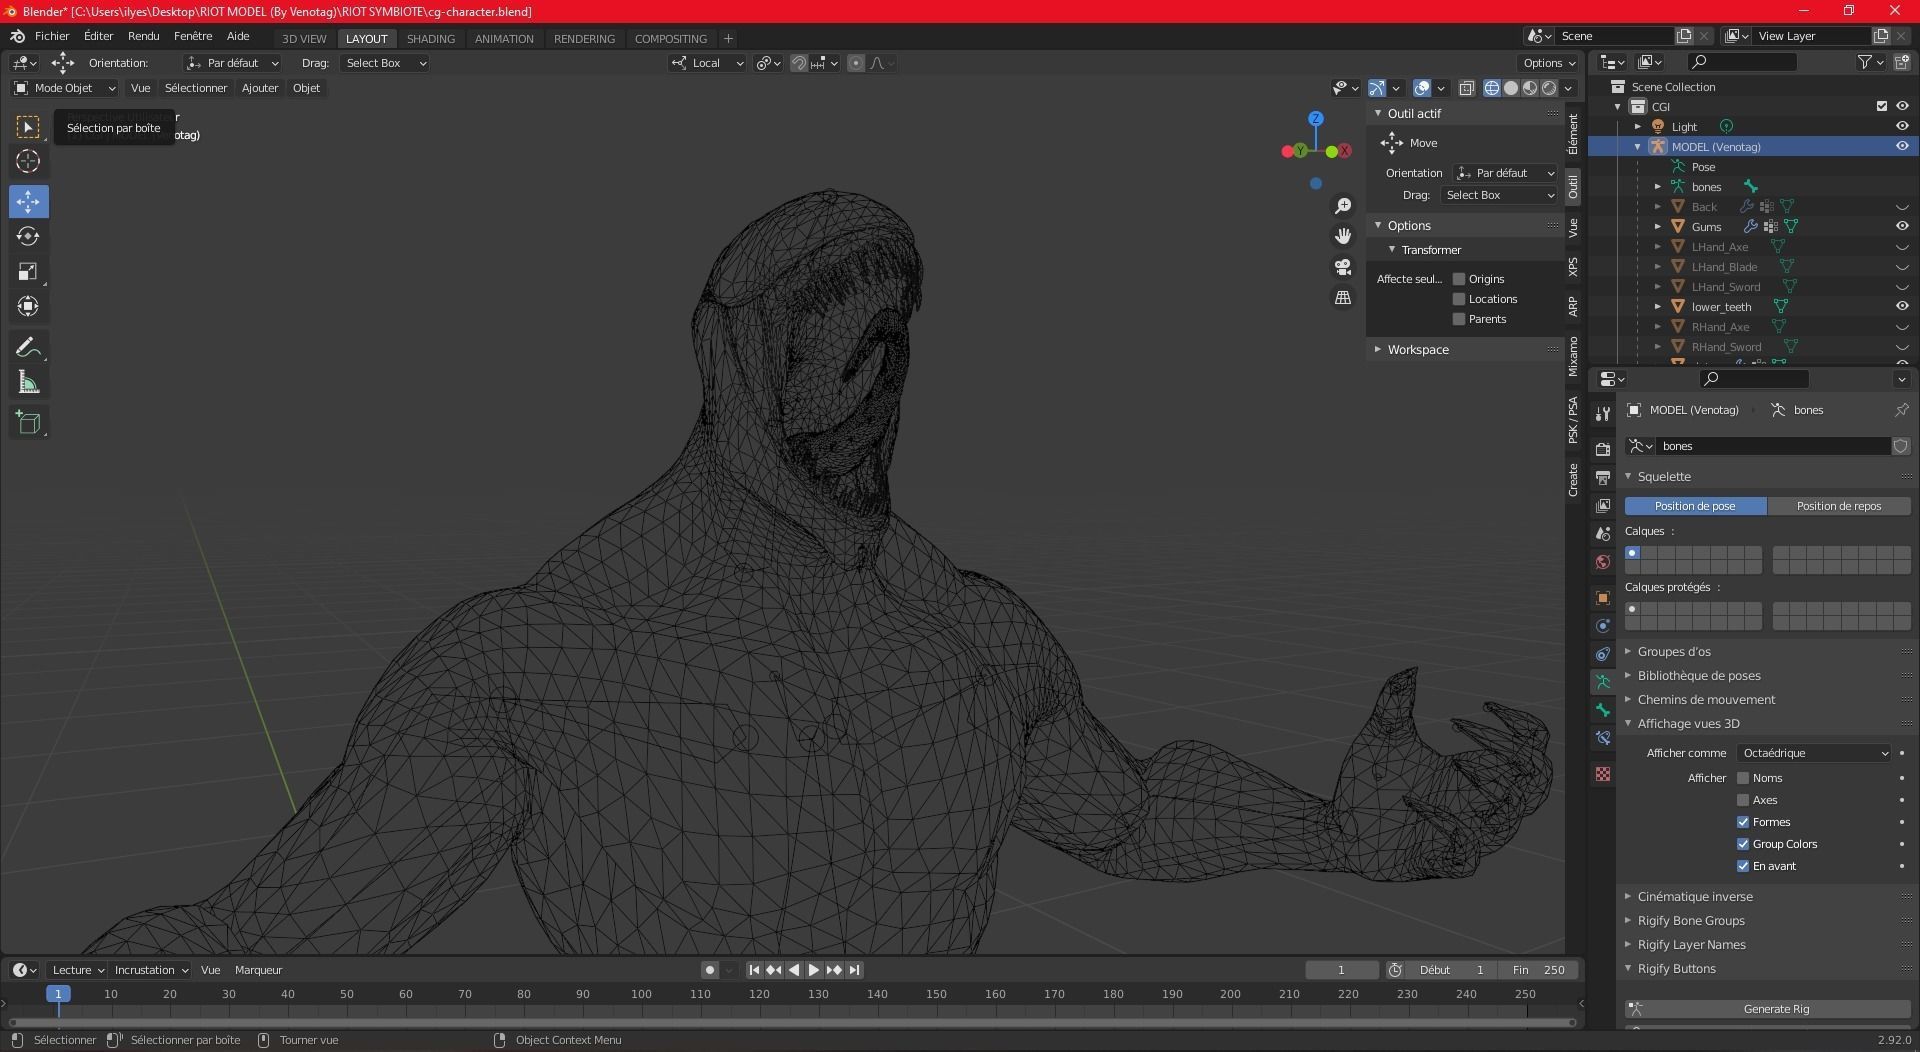Open the Mixamo sidebar tab
1920x1052 pixels.
(x=1573, y=356)
